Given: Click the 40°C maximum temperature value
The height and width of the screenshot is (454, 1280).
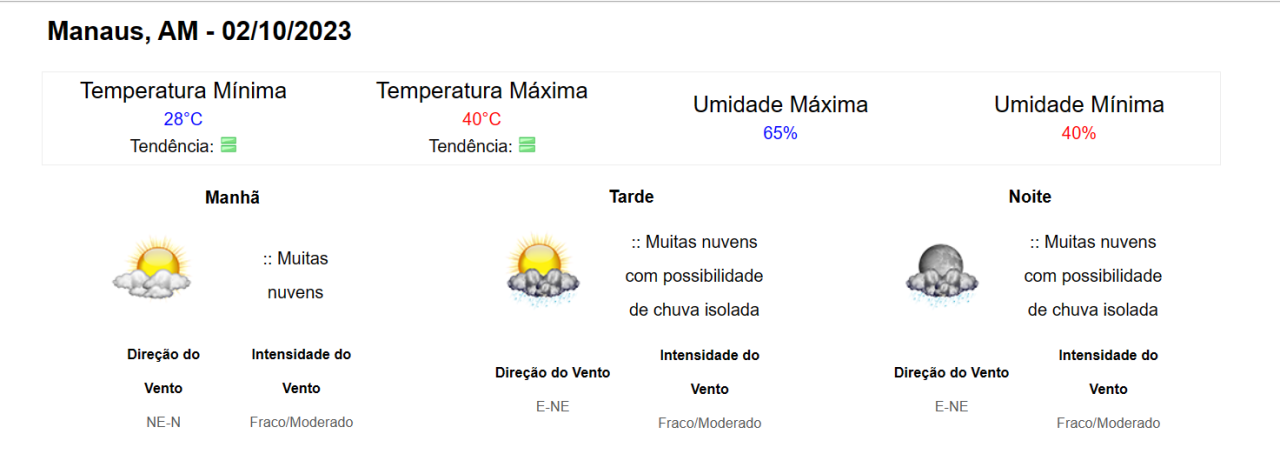Looking at the screenshot, I should tap(481, 120).
